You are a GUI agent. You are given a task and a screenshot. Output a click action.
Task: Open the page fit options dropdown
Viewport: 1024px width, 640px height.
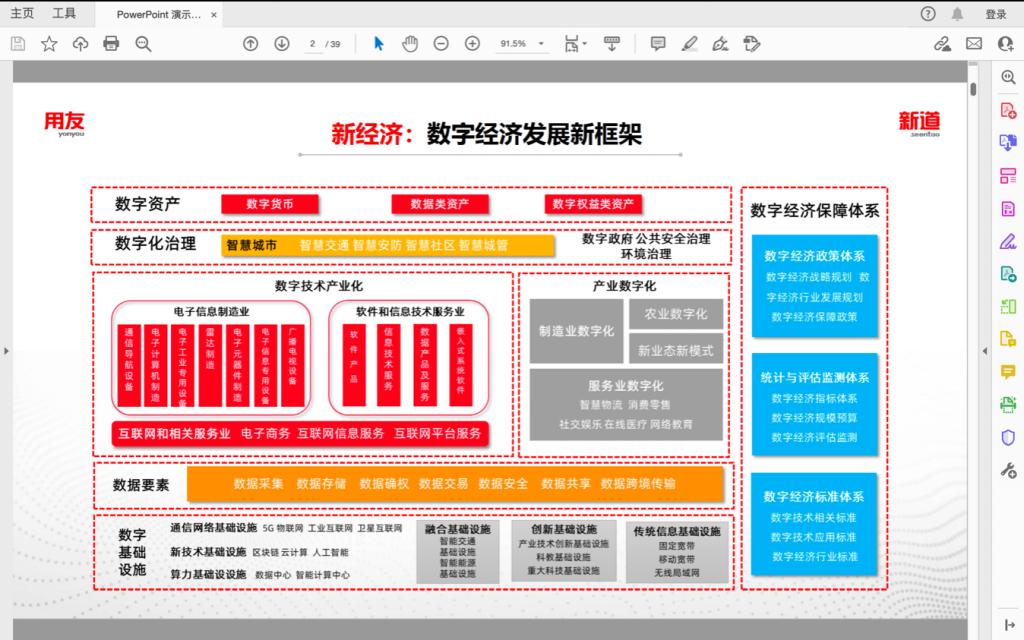pyautogui.click(x=572, y=43)
